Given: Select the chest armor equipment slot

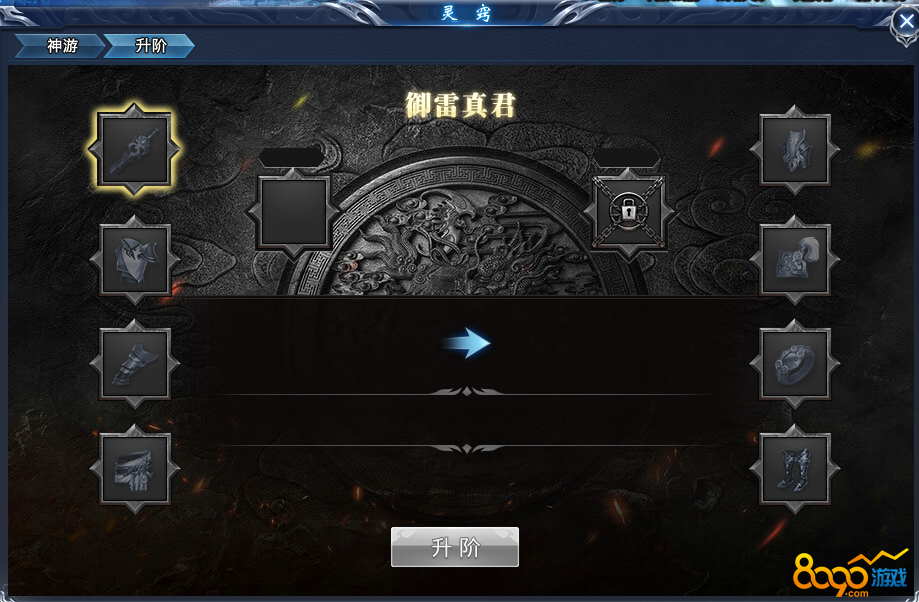Looking at the screenshot, I should [134, 259].
